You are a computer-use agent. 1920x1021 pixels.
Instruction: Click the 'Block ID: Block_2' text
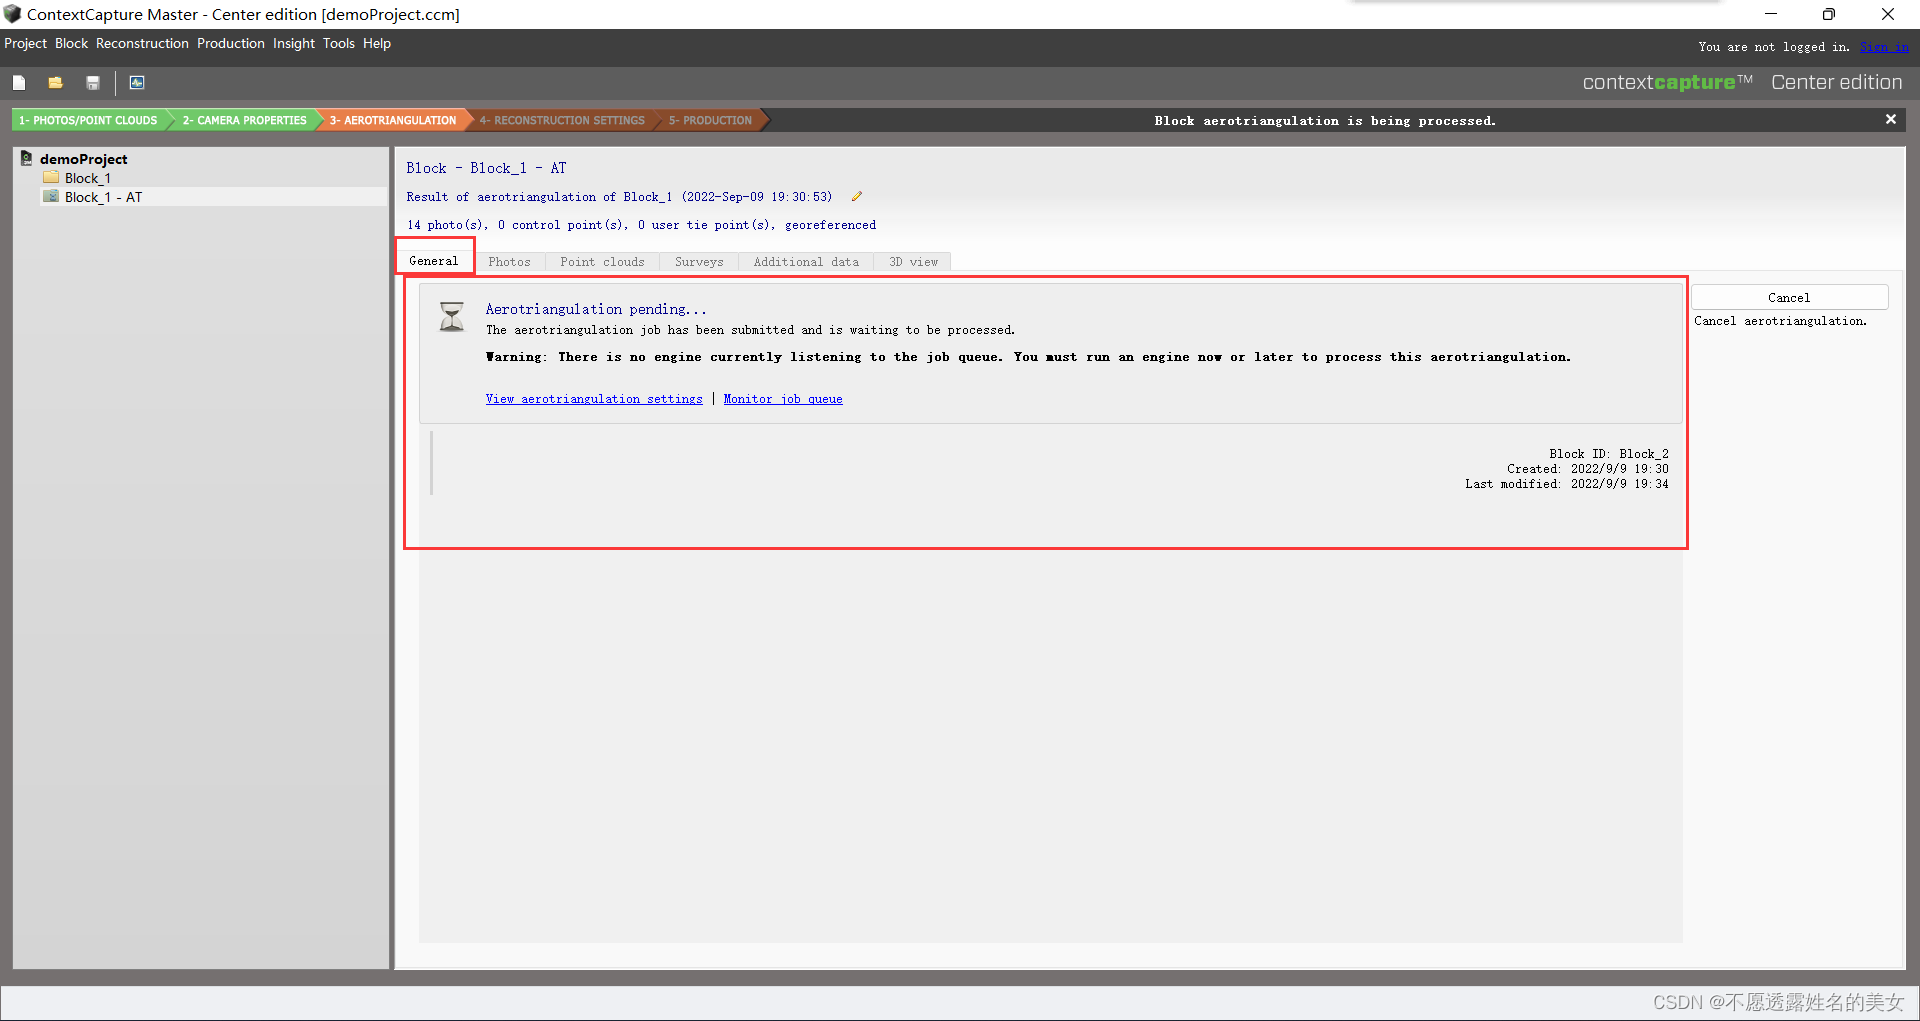pyautogui.click(x=1609, y=454)
